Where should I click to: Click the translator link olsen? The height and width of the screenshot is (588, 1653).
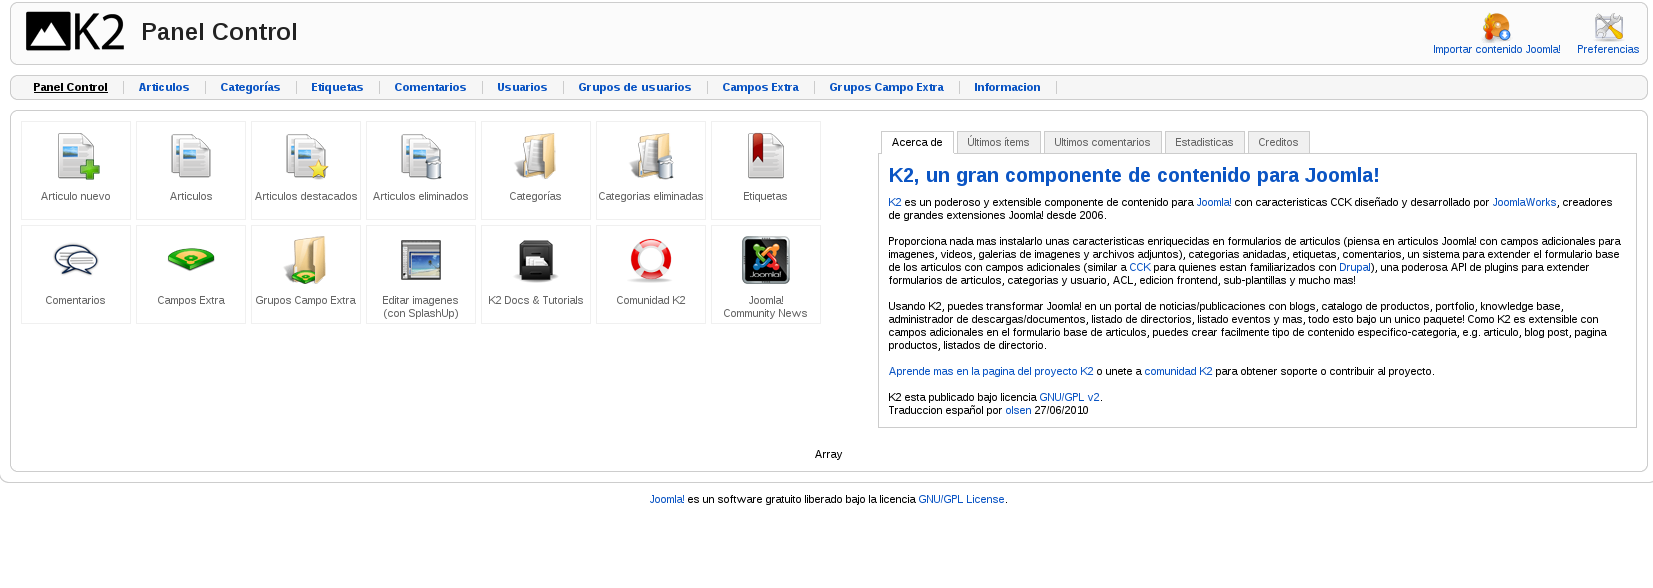point(1018,411)
